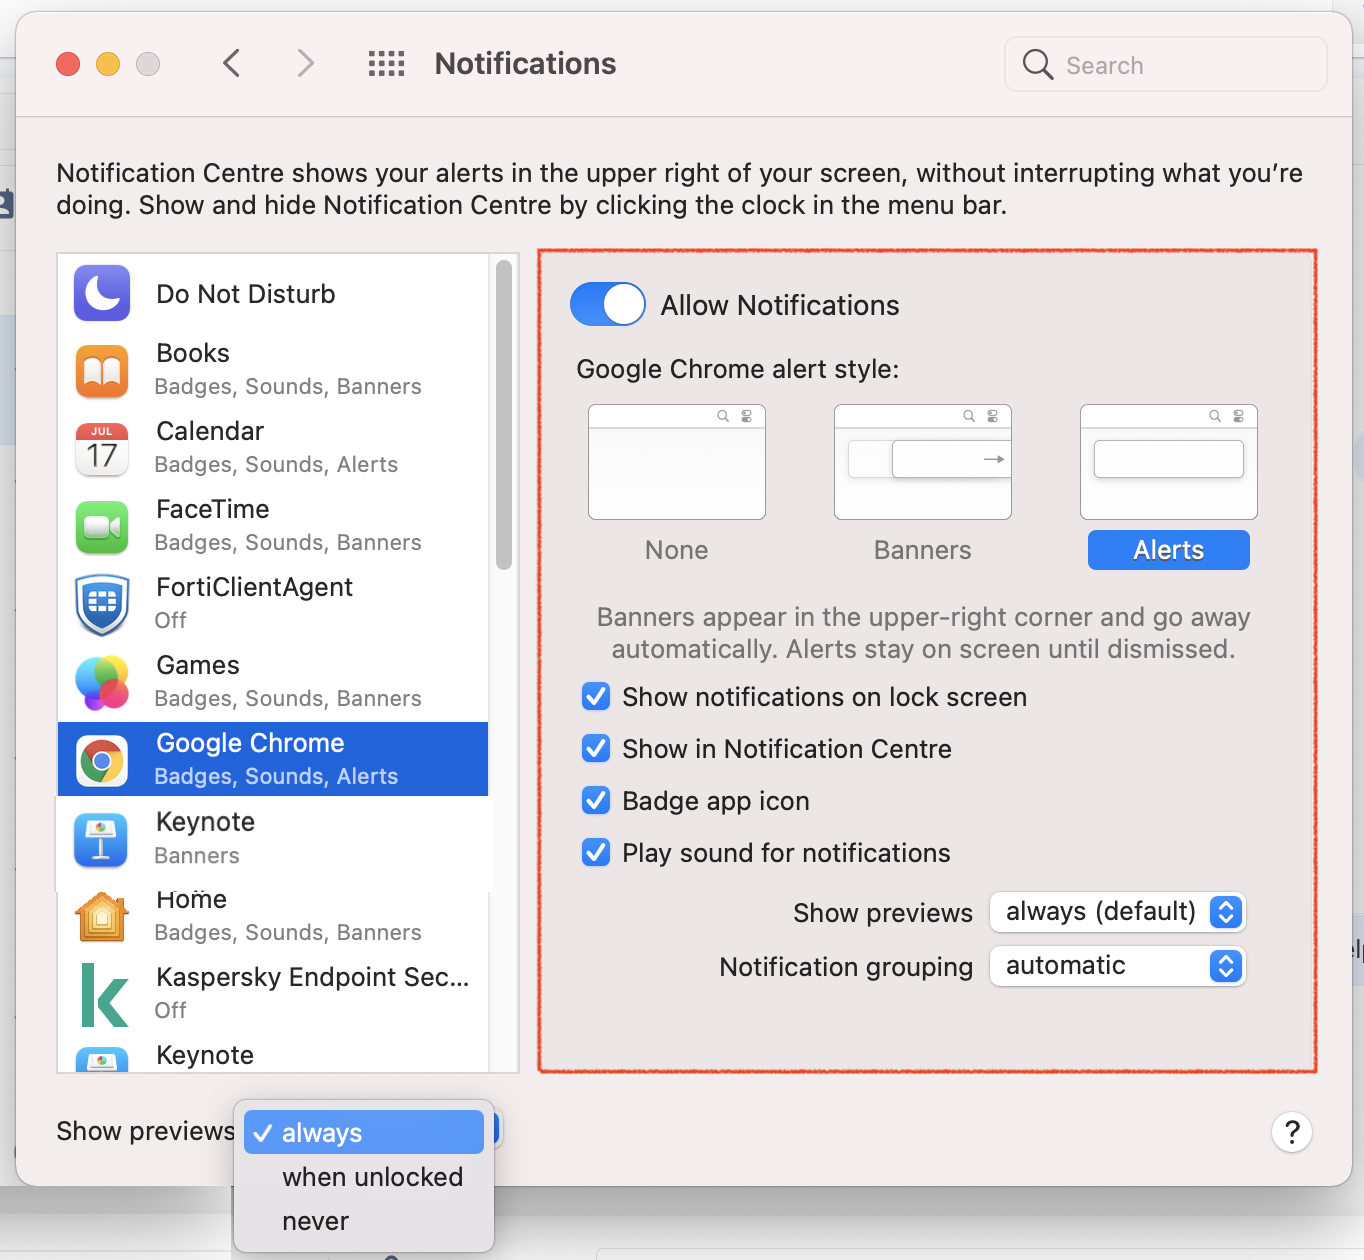The height and width of the screenshot is (1260, 1364).
Task: Select the Alerts alert style thumbnail
Action: coord(1169,462)
